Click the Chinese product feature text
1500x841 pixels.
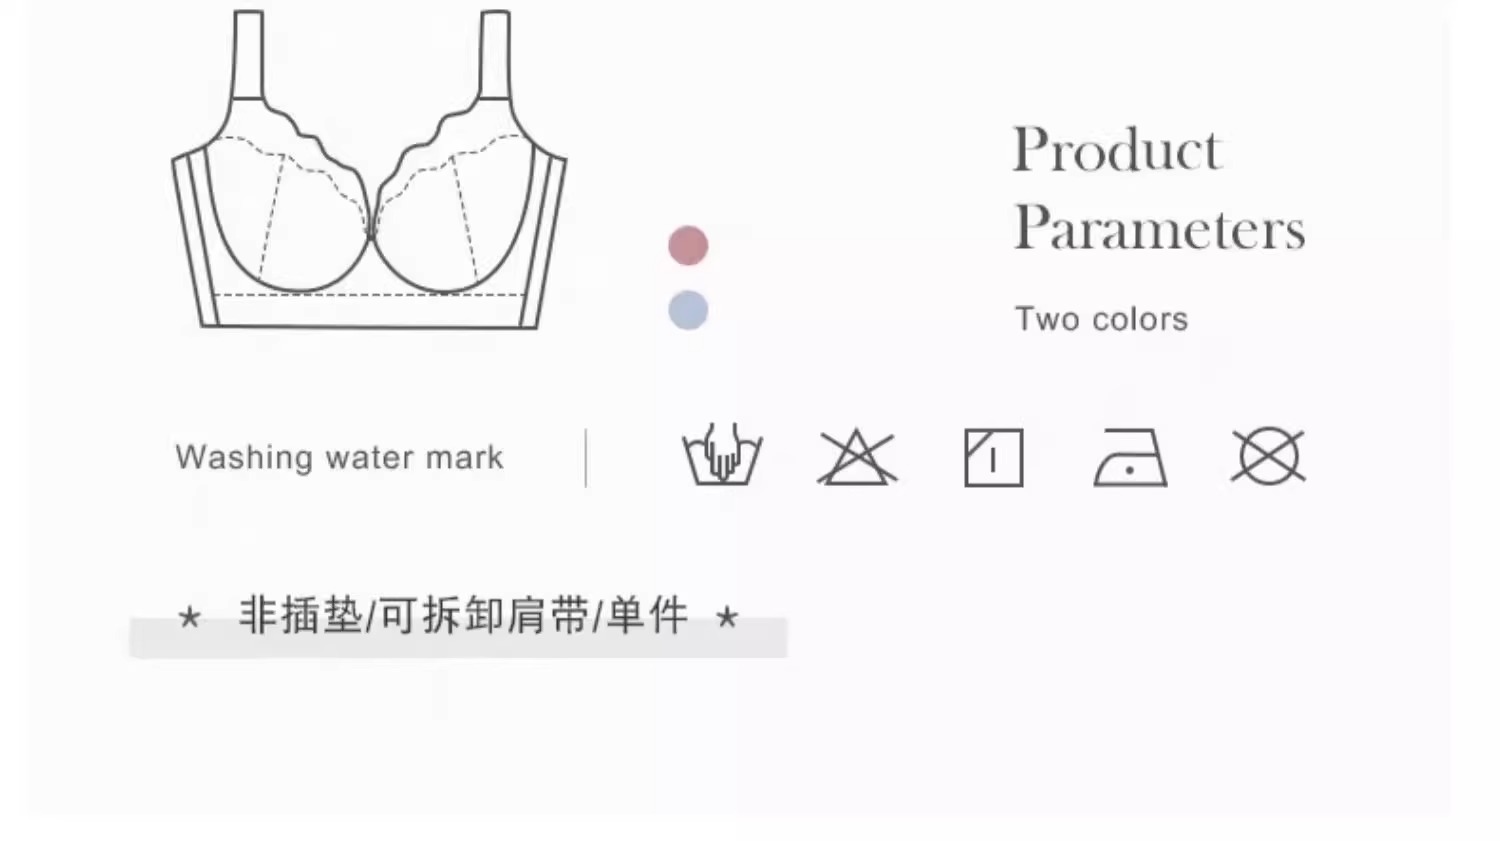[x=463, y=615]
